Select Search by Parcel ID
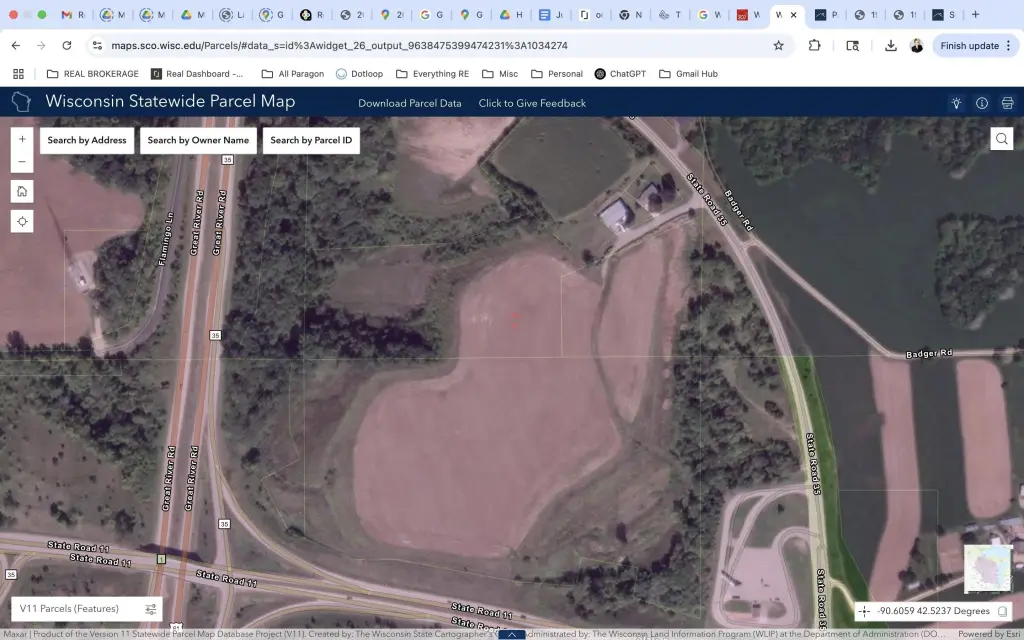Viewport: 1024px width, 640px height. tap(311, 140)
